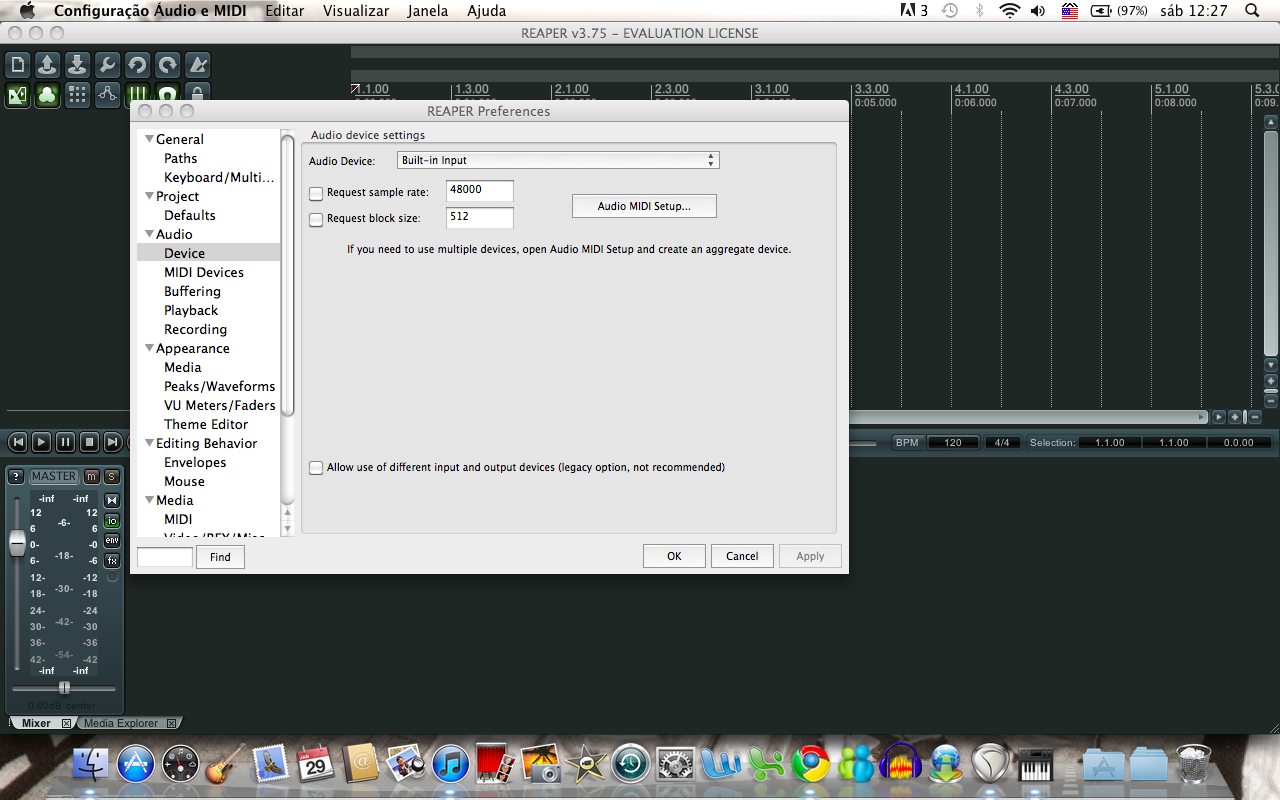Screen dimensions: 1280x800
Task: Click the Audio MIDI Setup... button
Action: 644,206
